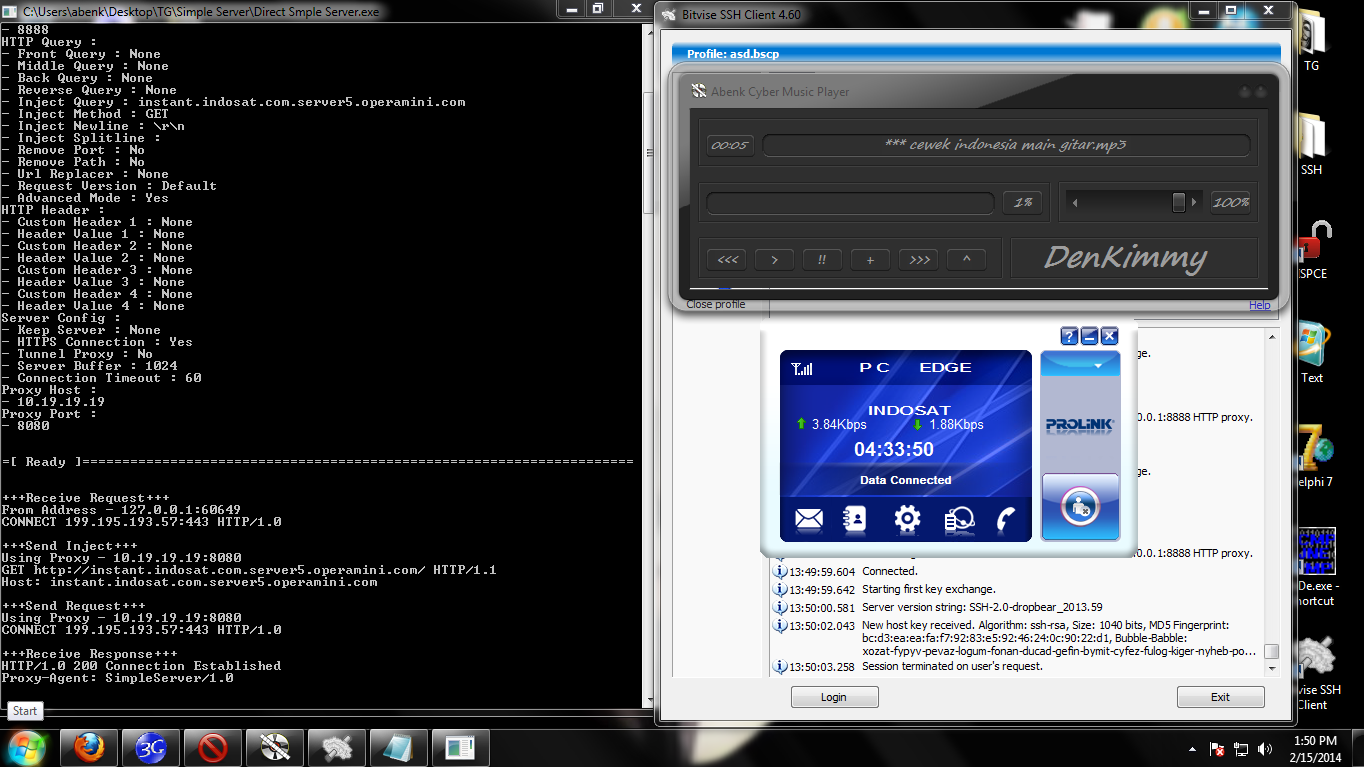Click the 'Starting first key exchange' log entry
Image resolution: width=1364 pixels, height=767 pixels.
[928, 589]
